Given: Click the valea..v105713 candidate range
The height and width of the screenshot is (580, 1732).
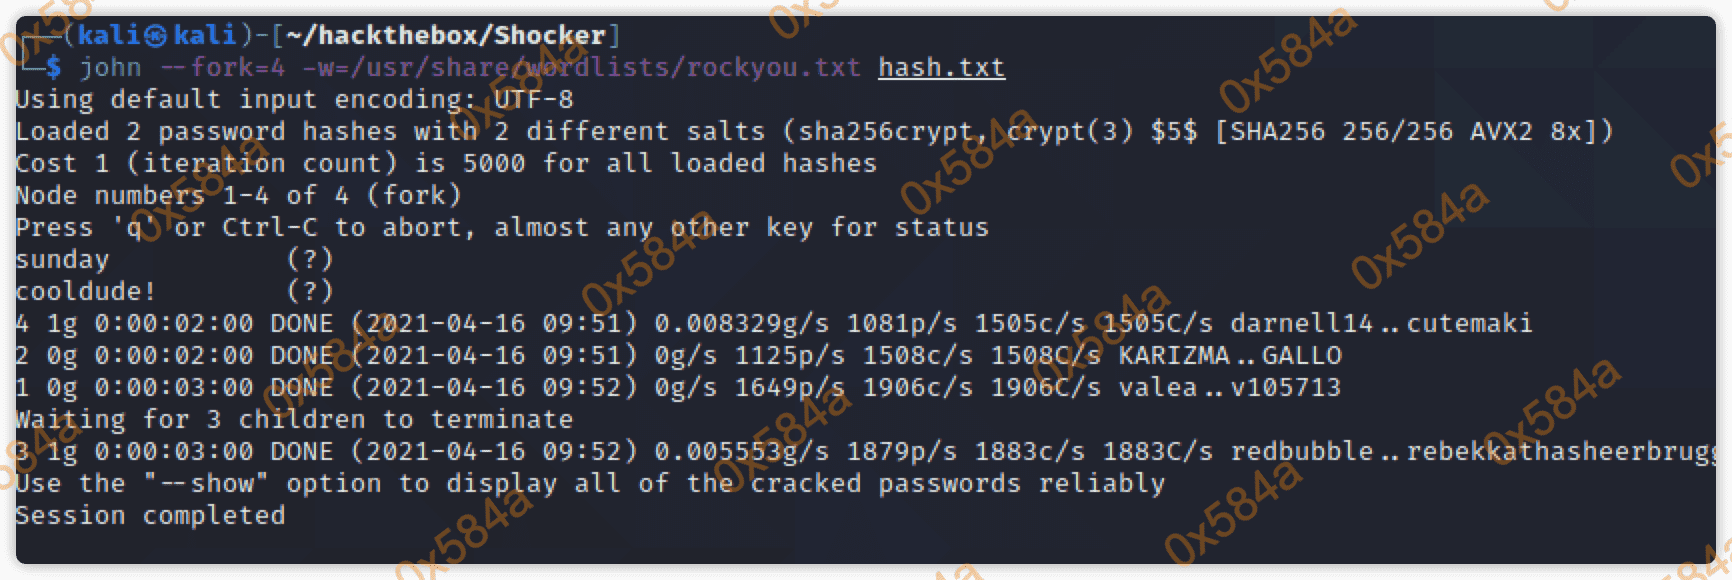Looking at the screenshot, I should (1229, 388).
